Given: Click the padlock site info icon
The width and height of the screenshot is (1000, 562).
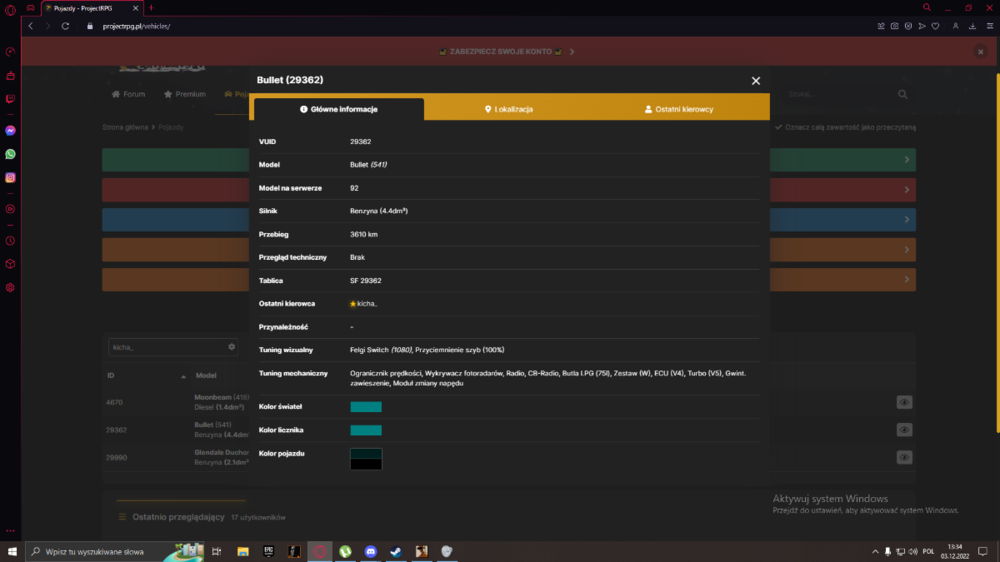Looking at the screenshot, I should pos(90,26).
